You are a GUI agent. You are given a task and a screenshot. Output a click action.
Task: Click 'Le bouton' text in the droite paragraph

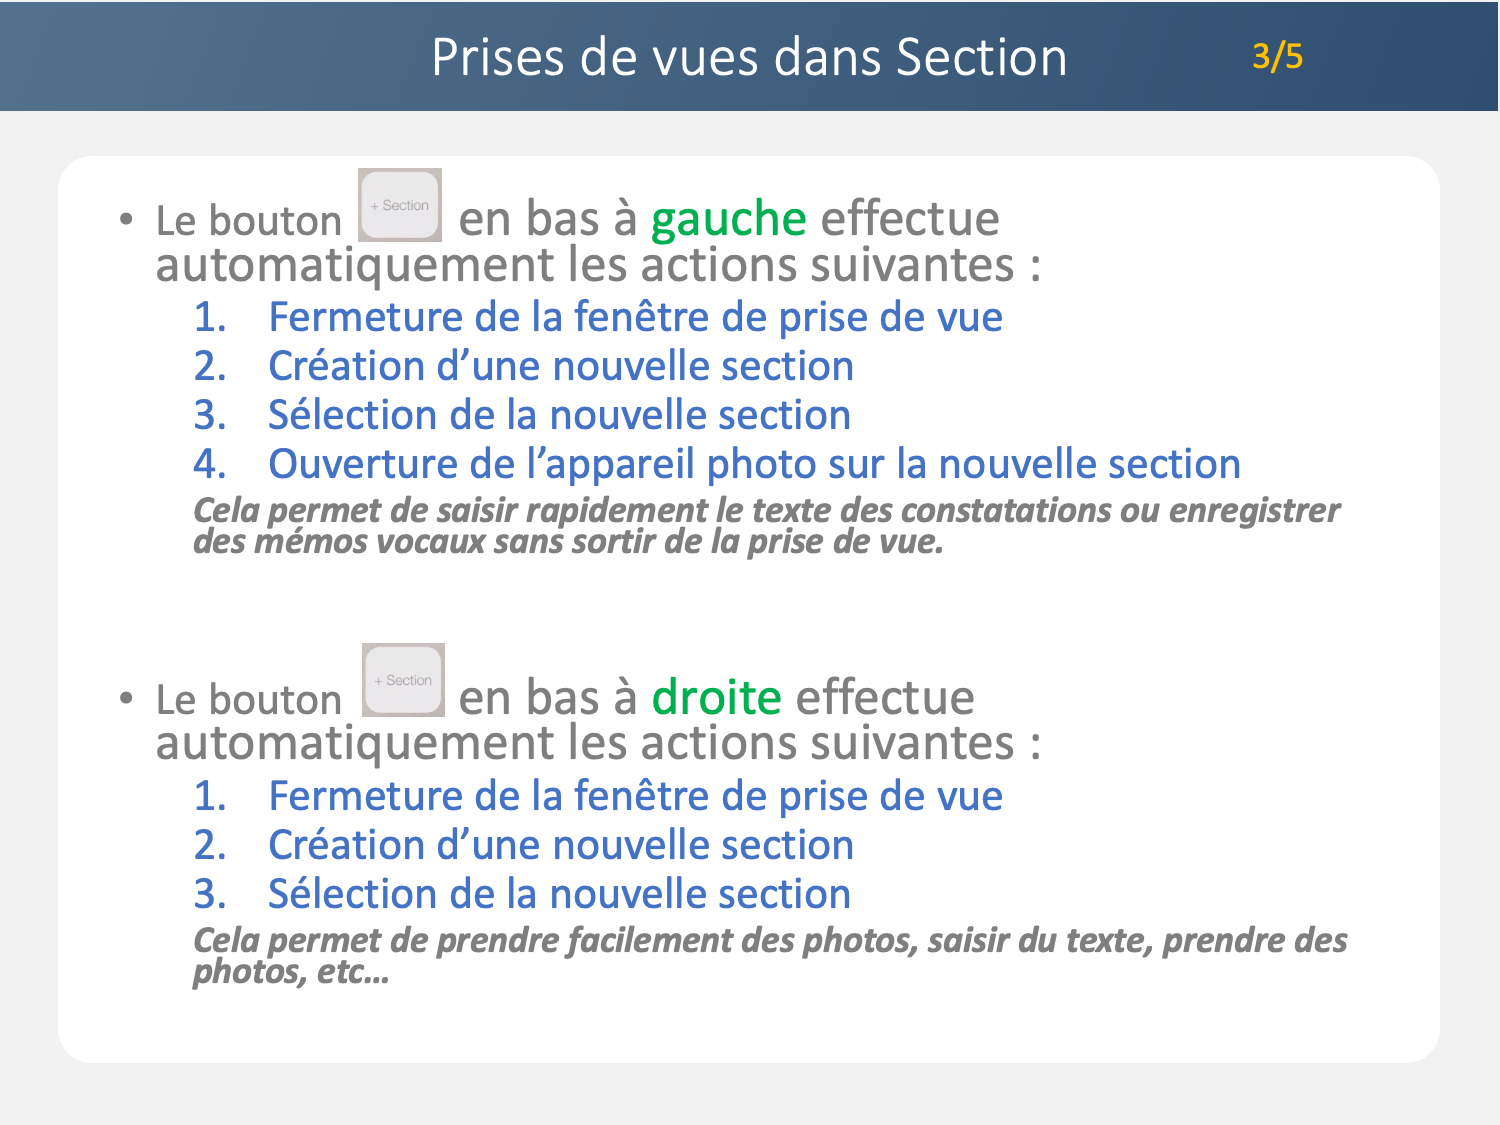(249, 700)
